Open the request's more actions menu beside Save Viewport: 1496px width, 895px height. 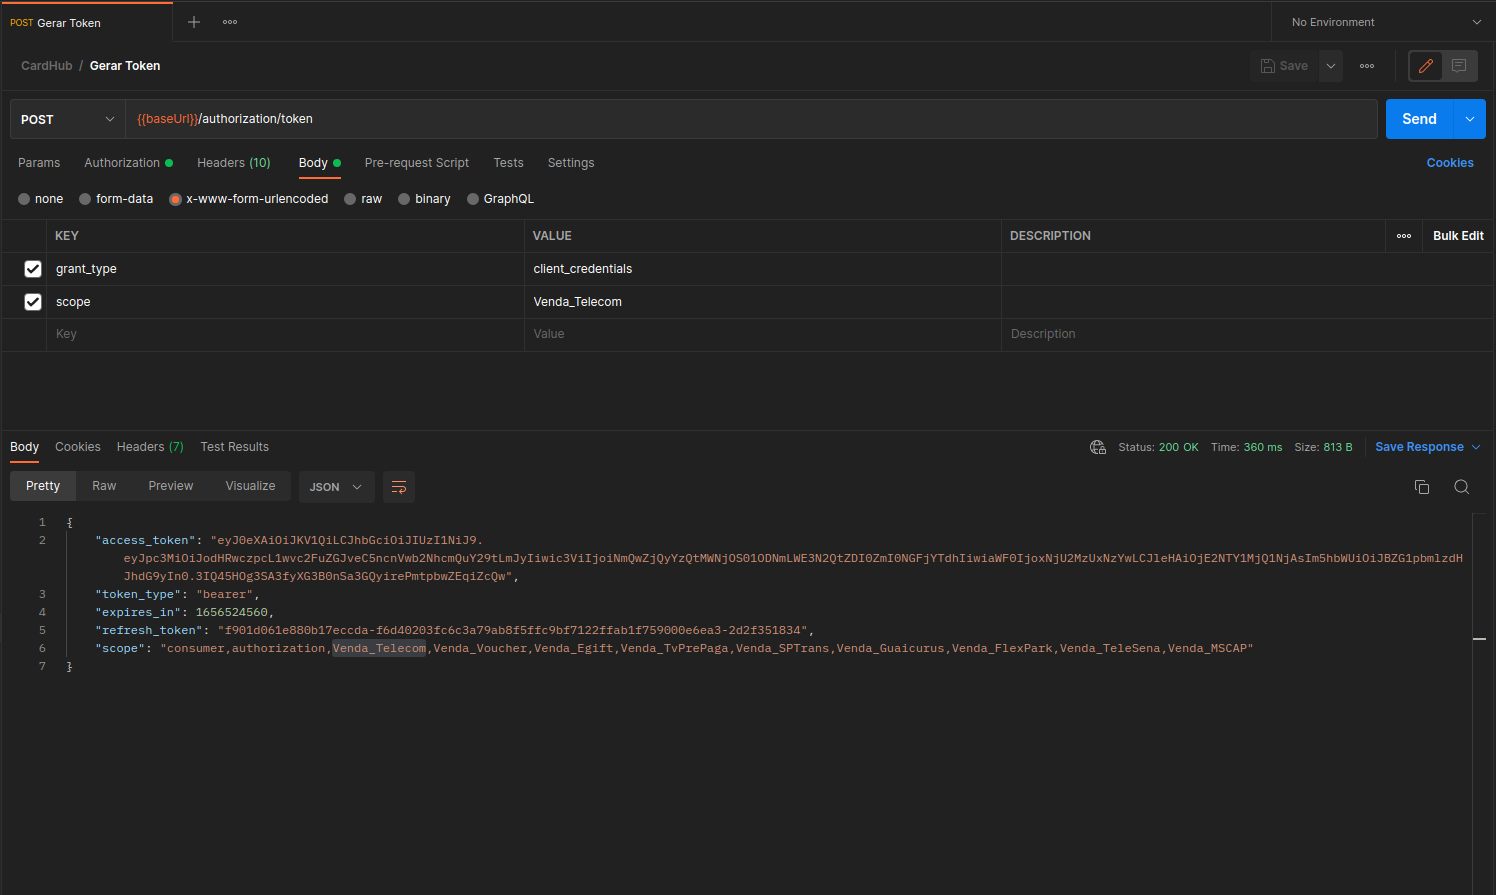coord(1367,66)
